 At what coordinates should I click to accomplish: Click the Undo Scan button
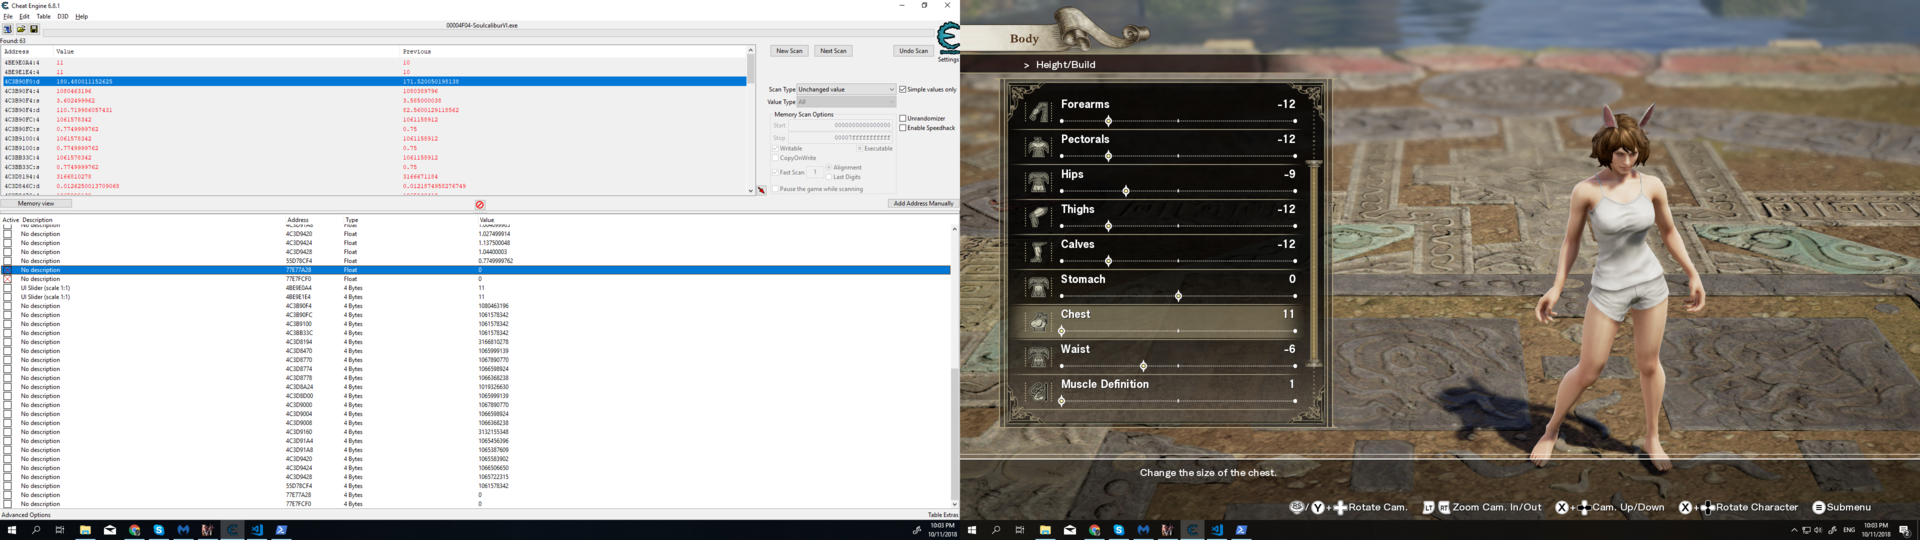coord(913,51)
